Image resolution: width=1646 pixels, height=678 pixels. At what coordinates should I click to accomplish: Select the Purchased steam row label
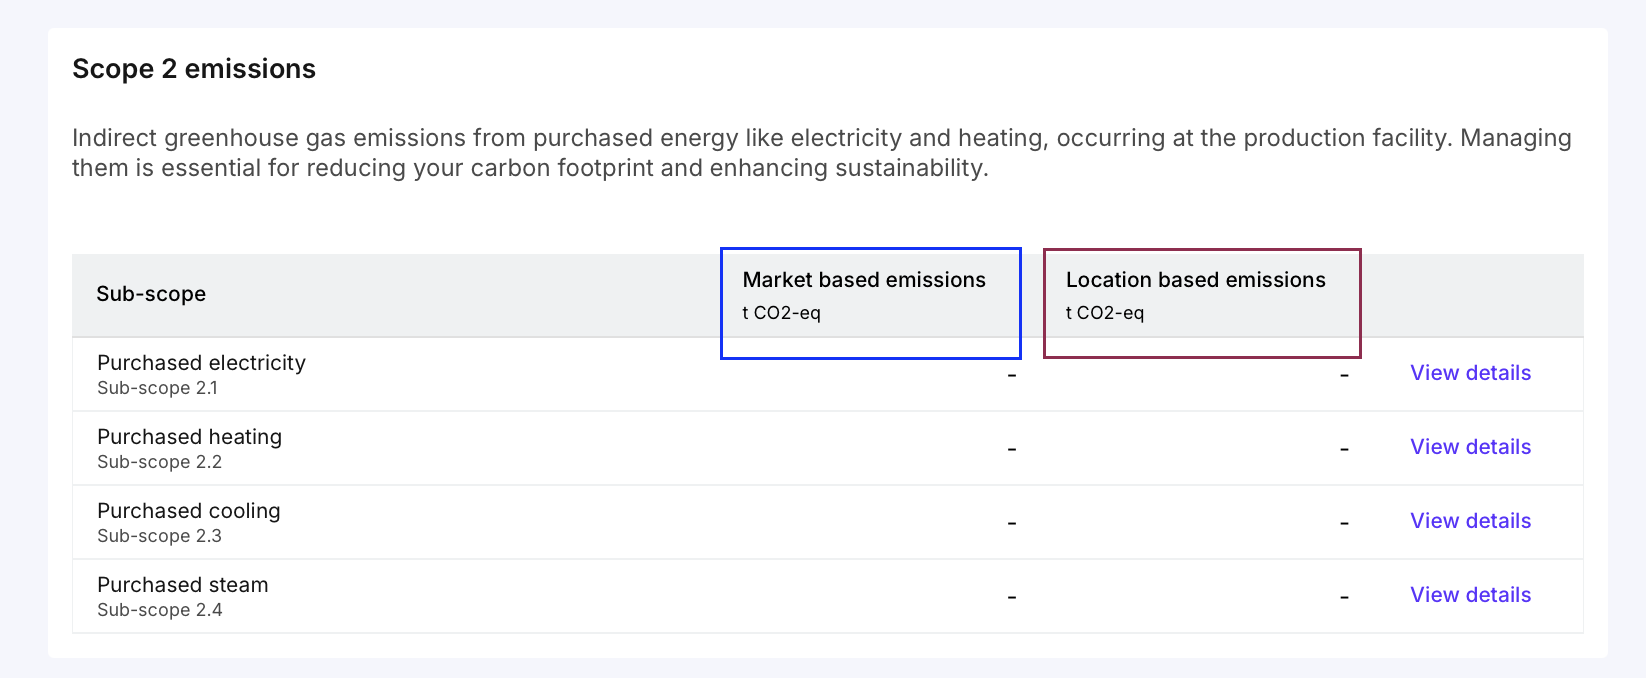point(182,585)
